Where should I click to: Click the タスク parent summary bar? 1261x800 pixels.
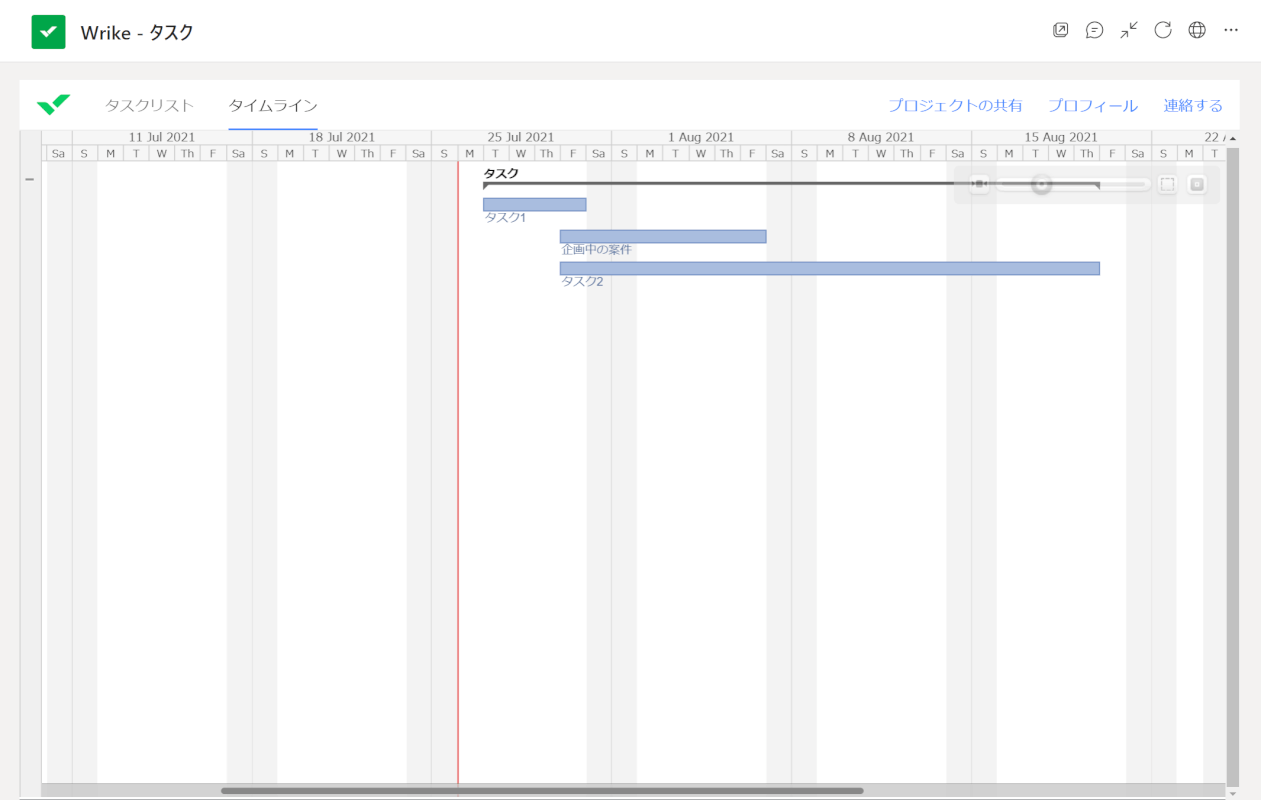(x=791, y=184)
